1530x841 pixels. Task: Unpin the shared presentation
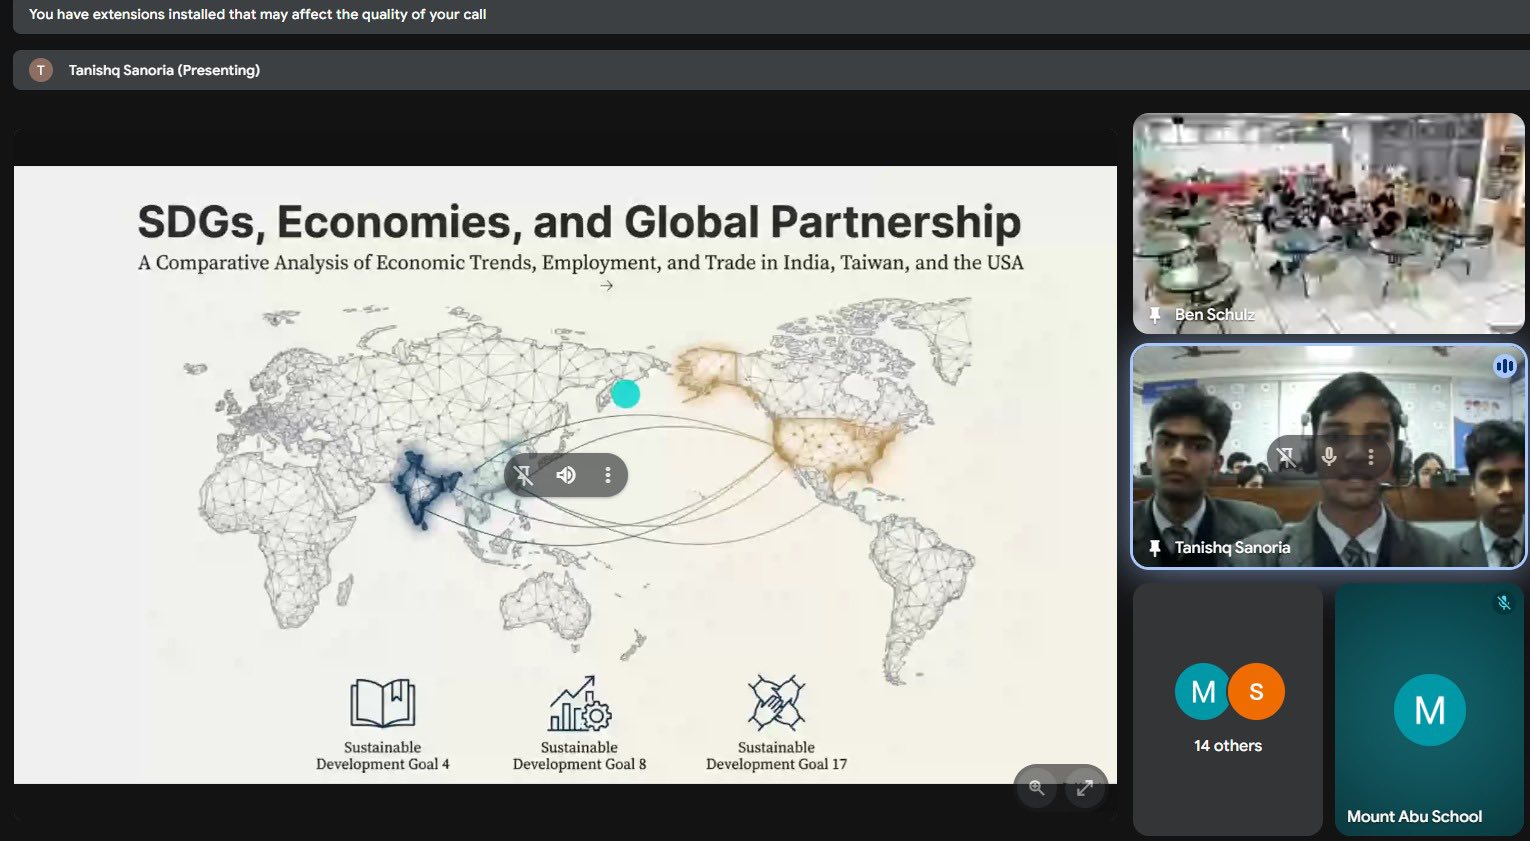click(x=524, y=475)
